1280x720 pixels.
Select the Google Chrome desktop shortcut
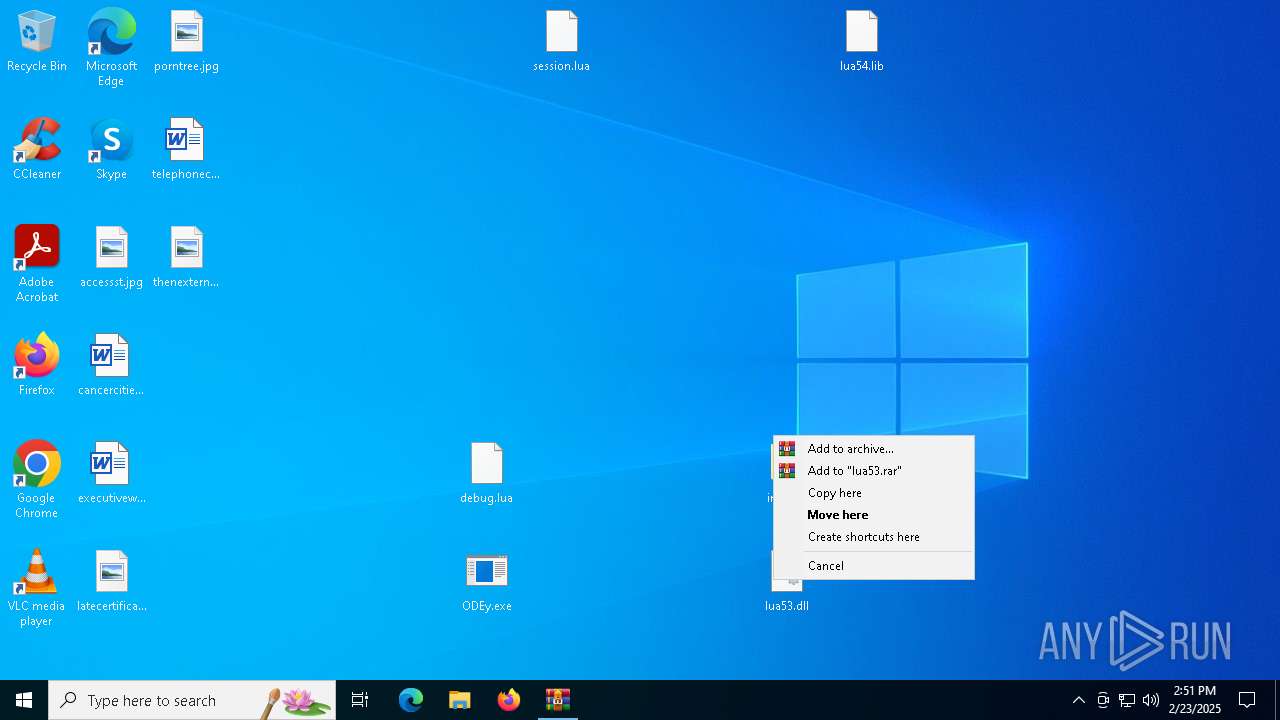click(x=37, y=480)
